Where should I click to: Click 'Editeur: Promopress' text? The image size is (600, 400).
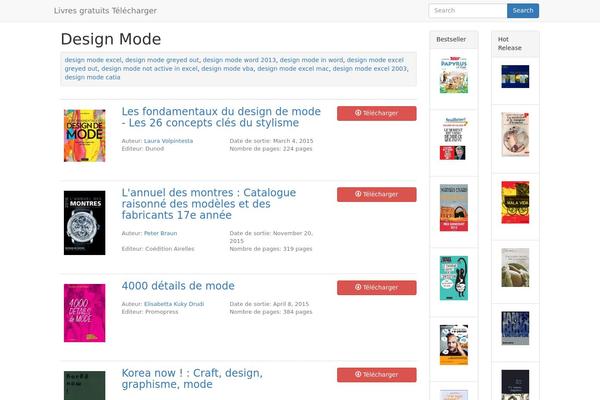(x=150, y=312)
